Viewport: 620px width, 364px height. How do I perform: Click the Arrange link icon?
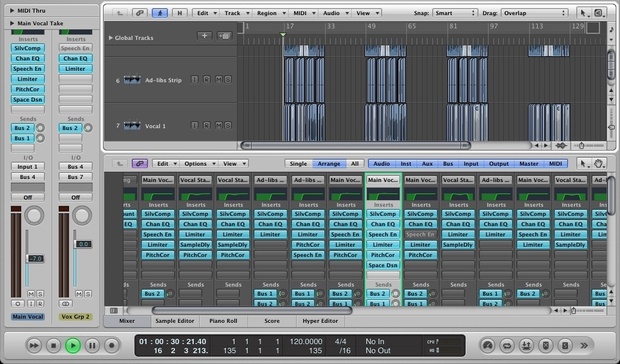click(x=139, y=13)
